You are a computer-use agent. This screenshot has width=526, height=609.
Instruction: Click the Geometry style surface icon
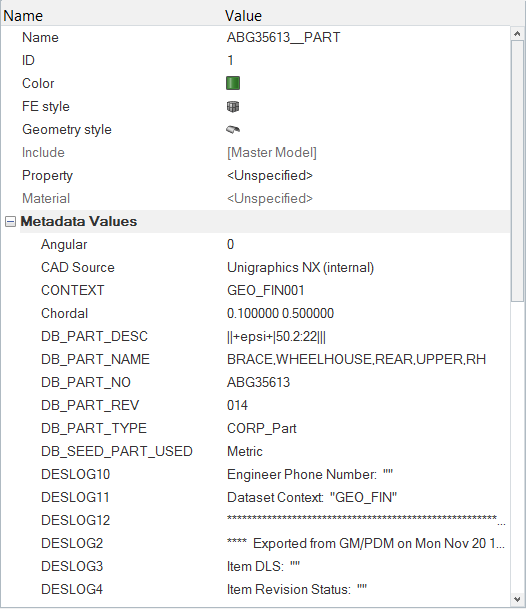(233, 129)
